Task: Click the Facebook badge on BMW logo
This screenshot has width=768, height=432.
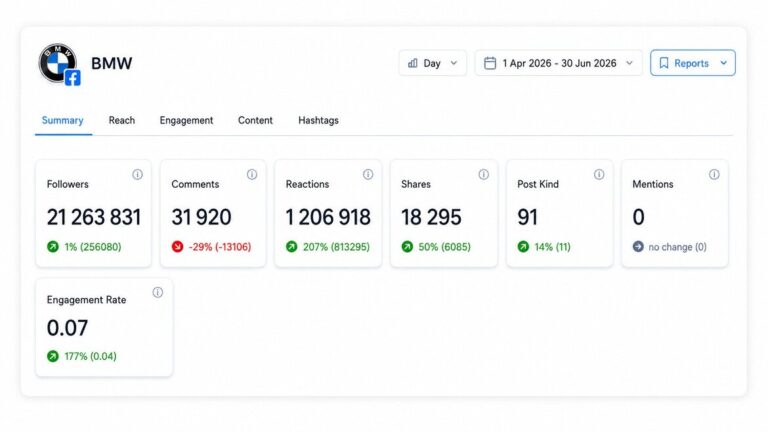Action: 72,78
